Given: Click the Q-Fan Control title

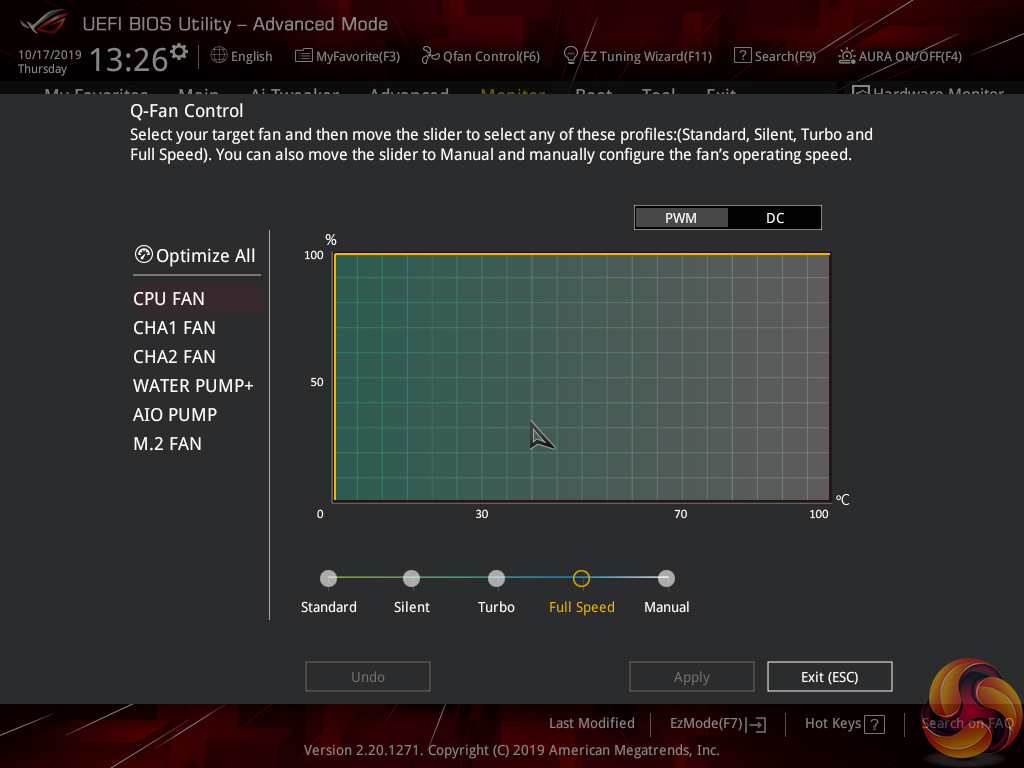Looking at the screenshot, I should [x=186, y=110].
